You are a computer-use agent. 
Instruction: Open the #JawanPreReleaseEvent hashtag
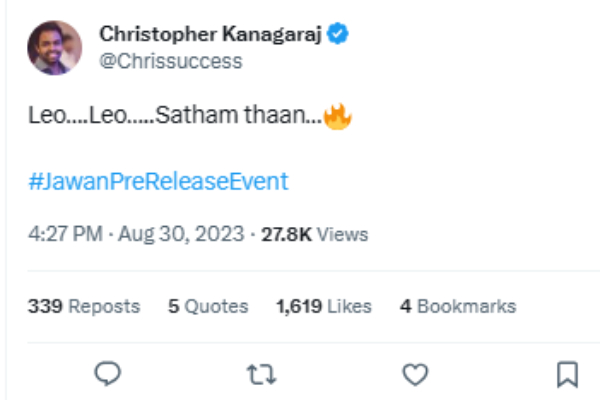pyautogui.click(x=158, y=182)
